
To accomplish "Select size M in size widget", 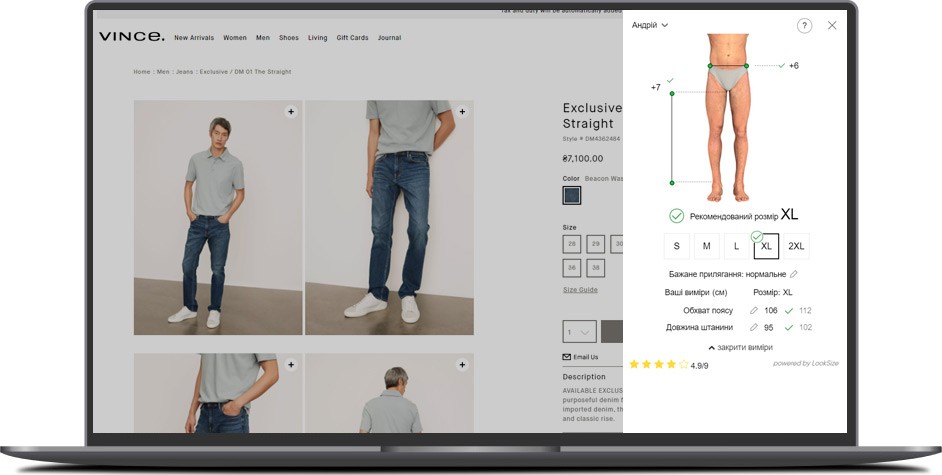I will pyautogui.click(x=706, y=246).
